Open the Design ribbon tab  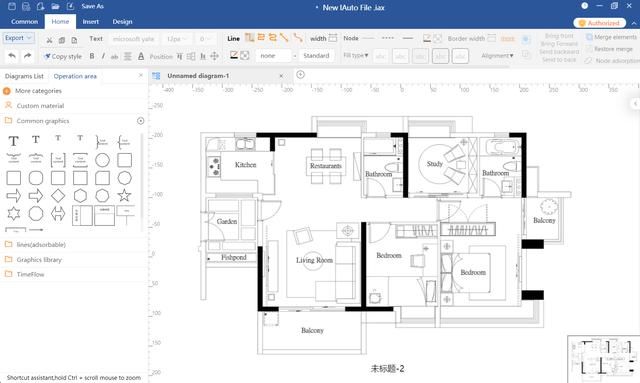pos(122,22)
